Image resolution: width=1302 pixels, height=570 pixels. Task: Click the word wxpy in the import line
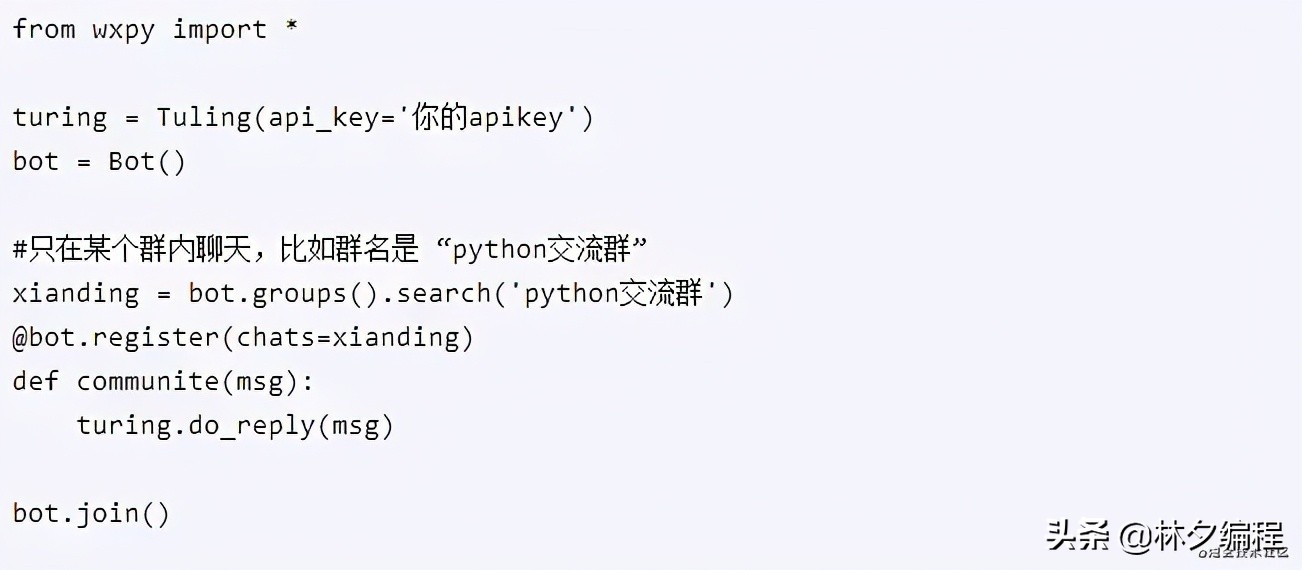123,29
